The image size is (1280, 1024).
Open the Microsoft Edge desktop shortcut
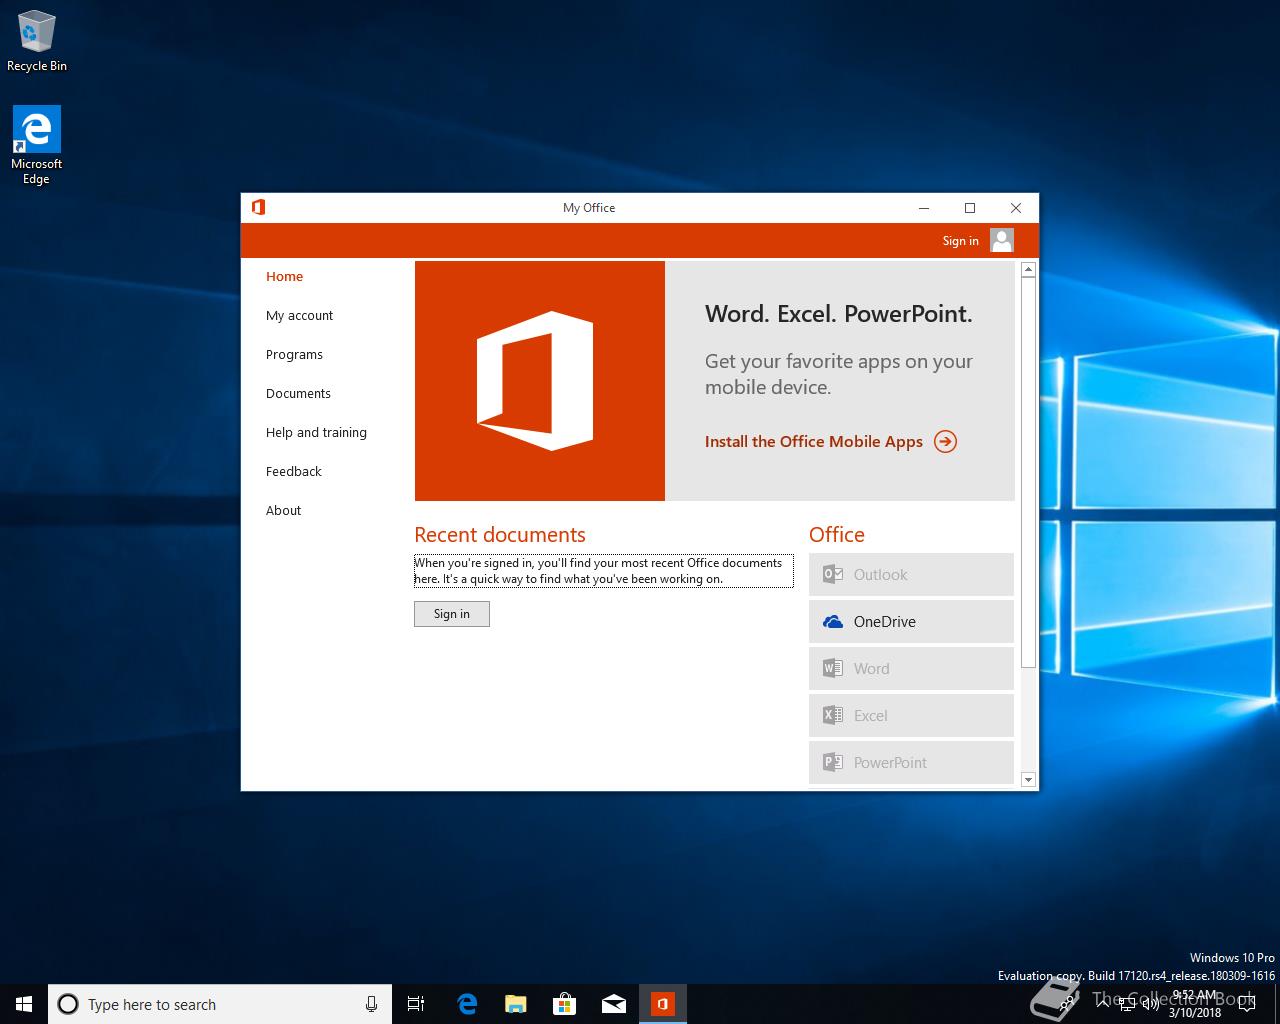click(37, 146)
